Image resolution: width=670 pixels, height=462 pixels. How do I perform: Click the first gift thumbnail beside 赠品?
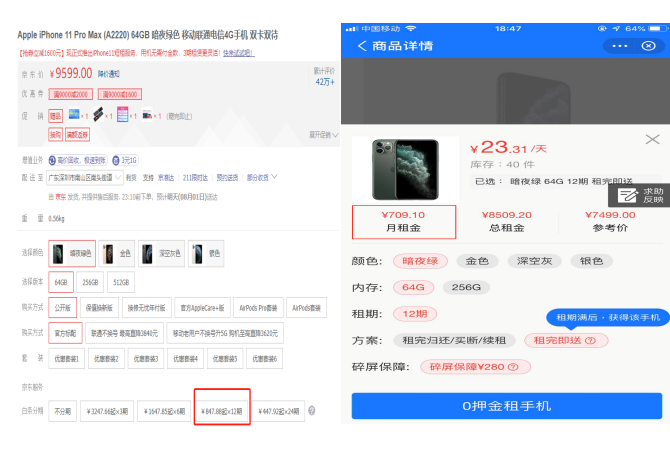point(74,115)
